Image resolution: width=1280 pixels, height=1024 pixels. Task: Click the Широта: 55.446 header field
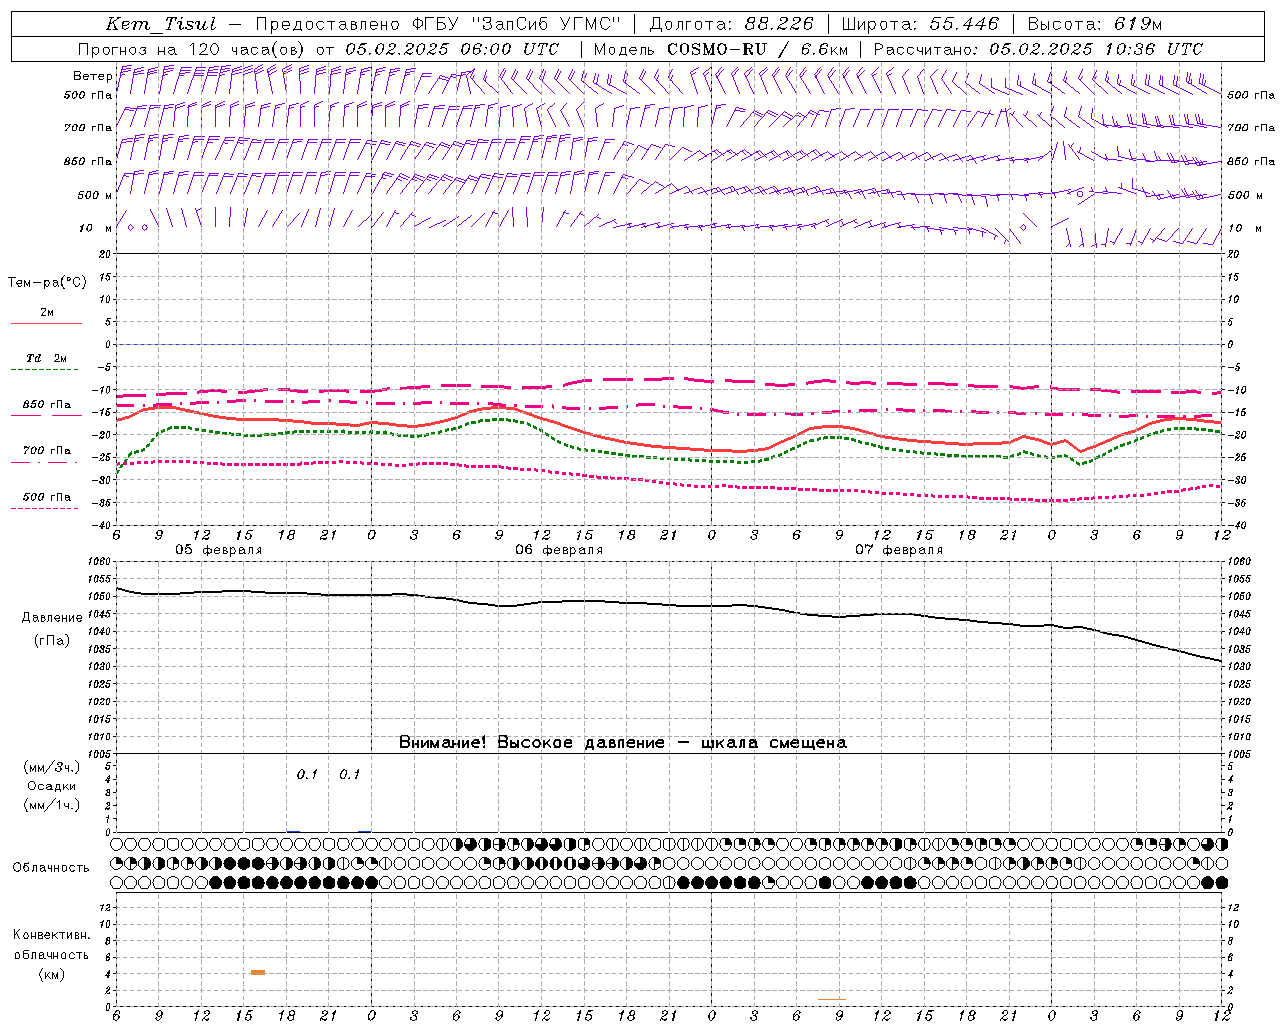(920, 24)
